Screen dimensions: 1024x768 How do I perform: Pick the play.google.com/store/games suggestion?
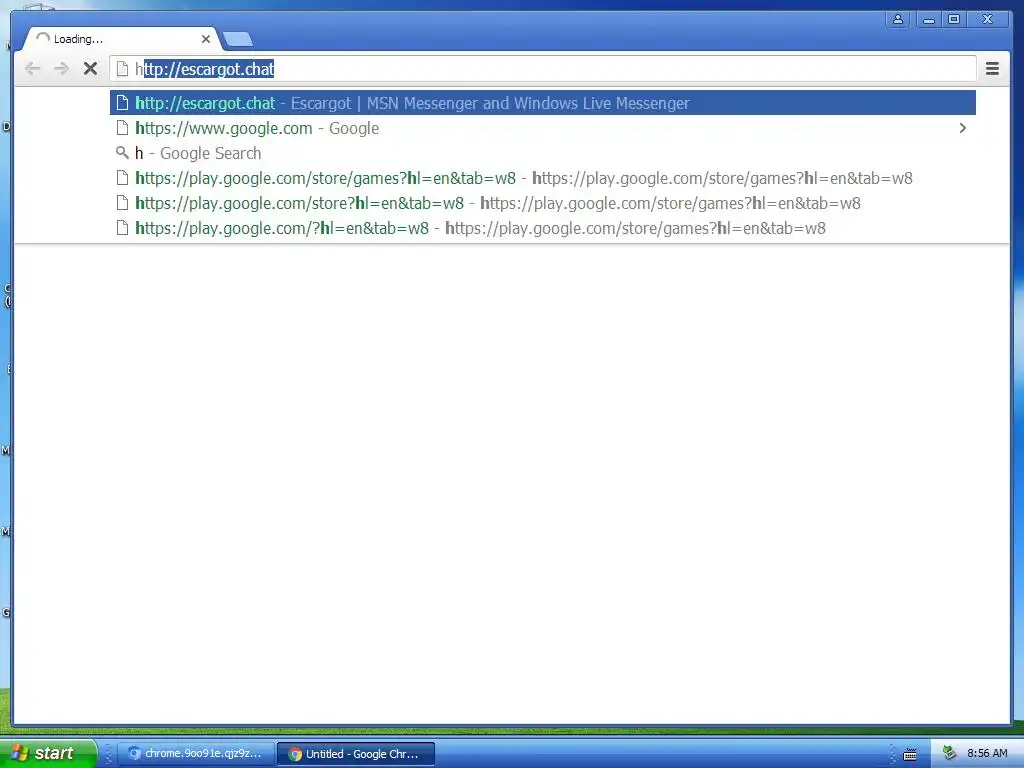543,178
